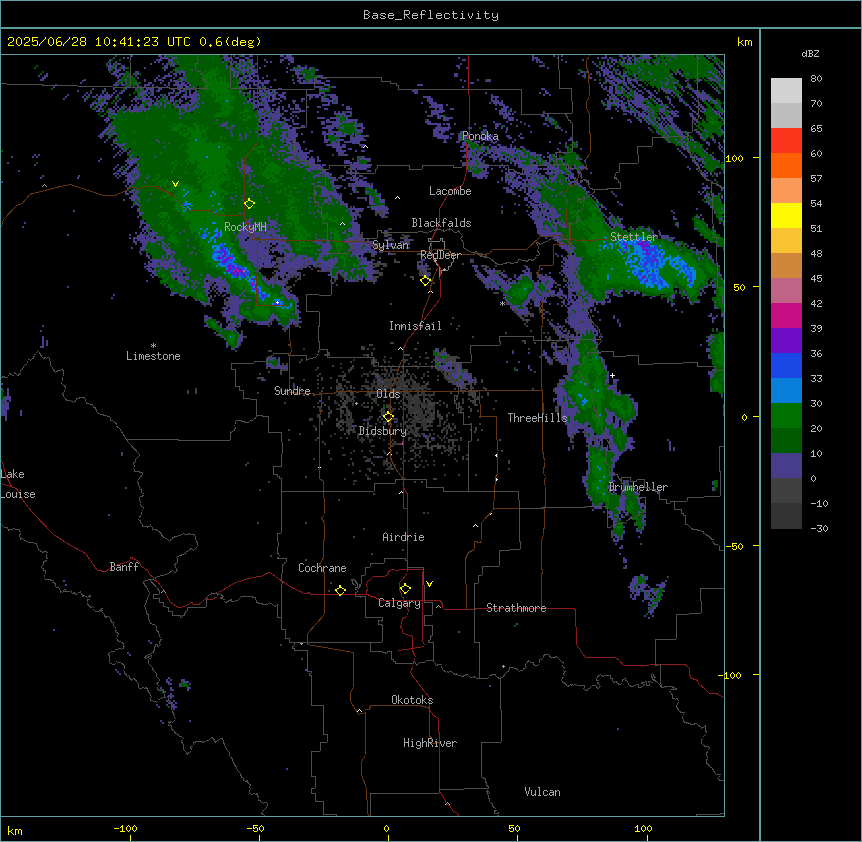Click the Blackfalds city label
Screen dimensions: 862x842
click(441, 223)
